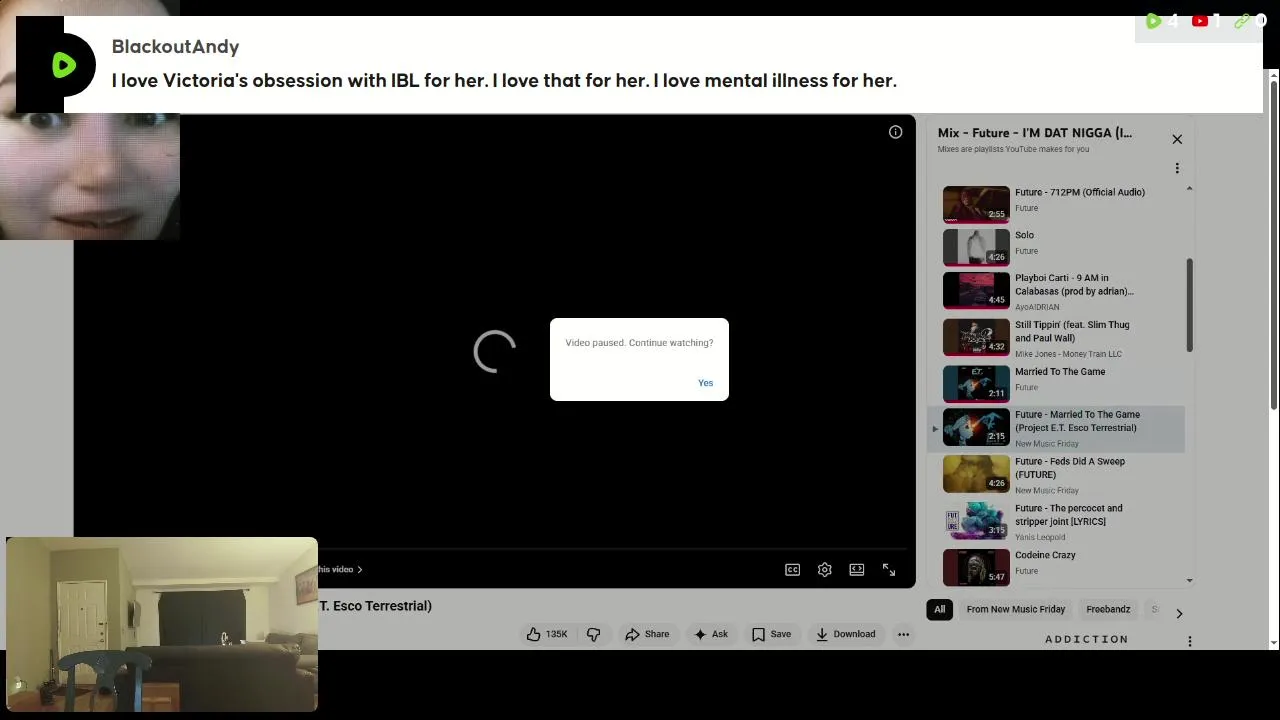The height and width of the screenshot is (720, 1280).
Task: Click the Yanis Leopold channel name
Action: (x=1040, y=537)
